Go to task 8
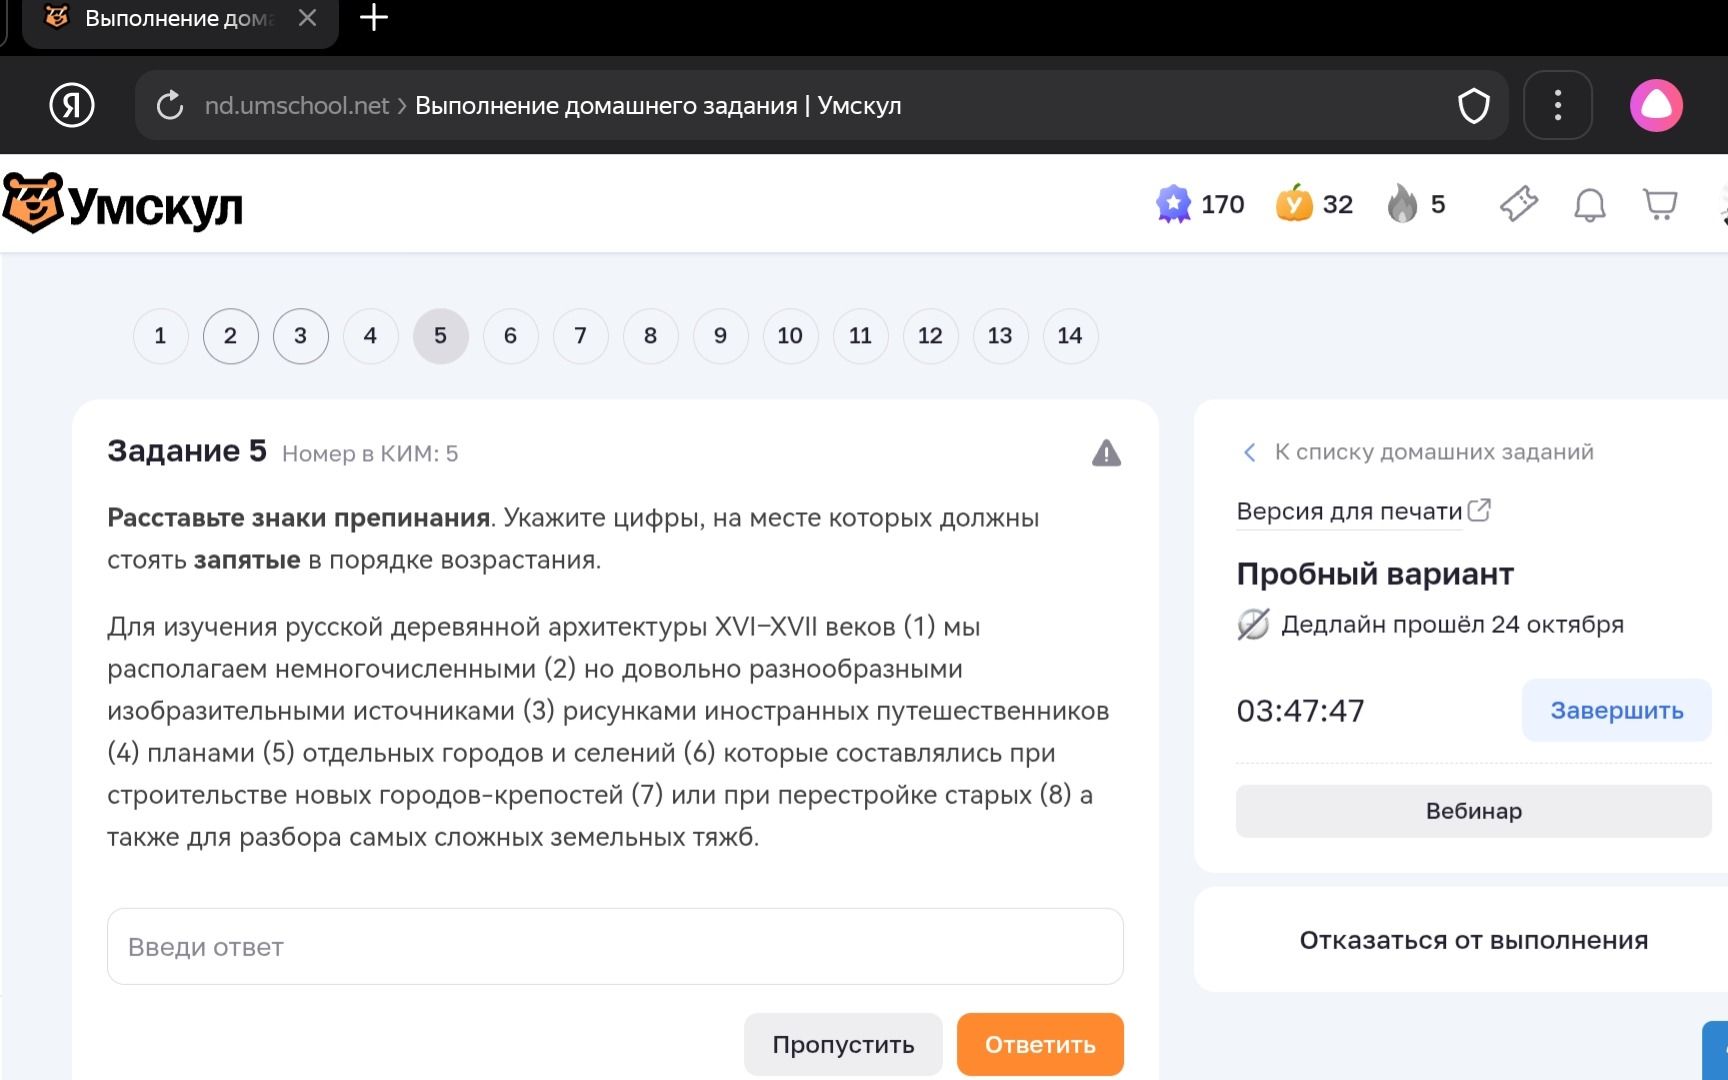Screen dimensions: 1728x1080 click(x=650, y=336)
